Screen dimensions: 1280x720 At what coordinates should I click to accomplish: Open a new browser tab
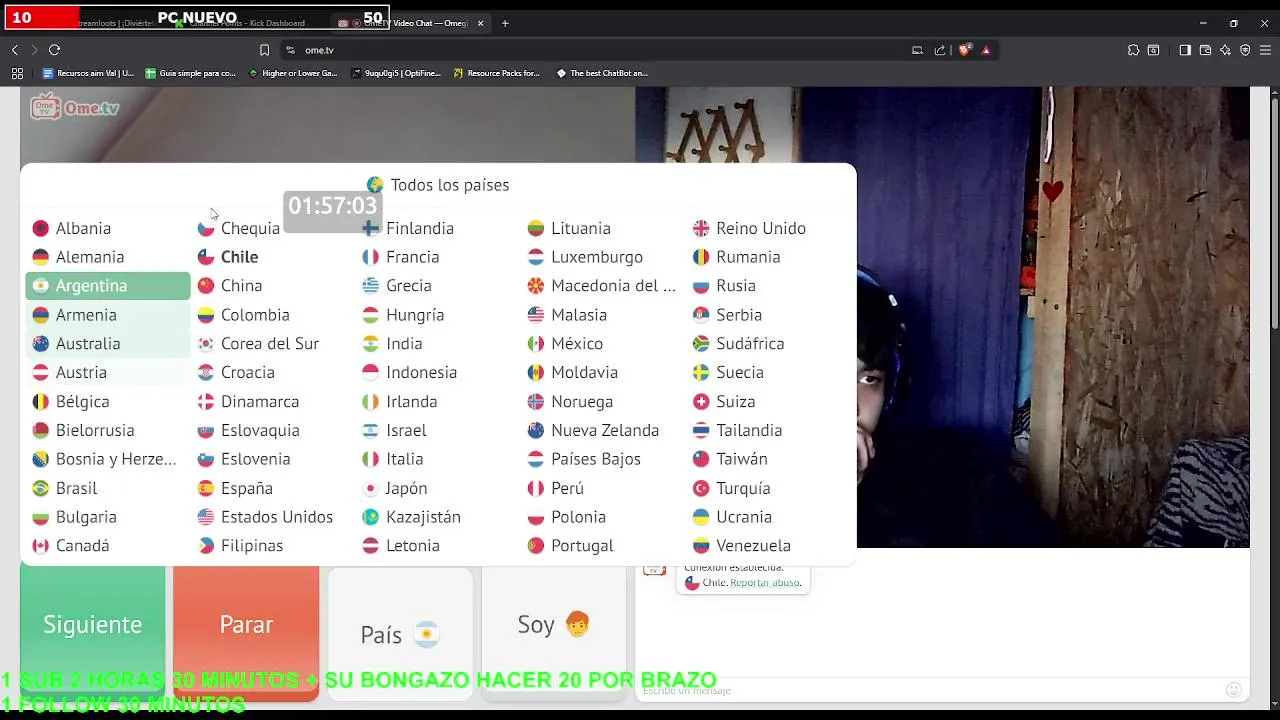tap(505, 23)
